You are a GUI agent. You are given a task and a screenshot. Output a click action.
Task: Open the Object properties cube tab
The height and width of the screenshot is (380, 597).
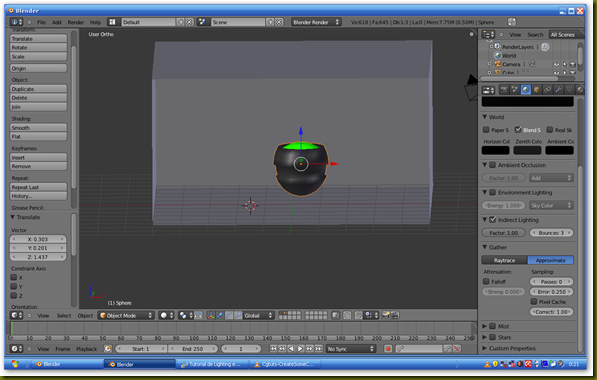click(536, 90)
